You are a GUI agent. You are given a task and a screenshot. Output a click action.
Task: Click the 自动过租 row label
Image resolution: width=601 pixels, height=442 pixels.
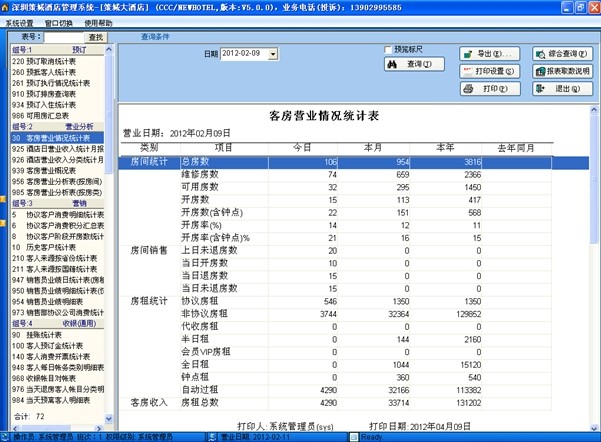pos(200,390)
